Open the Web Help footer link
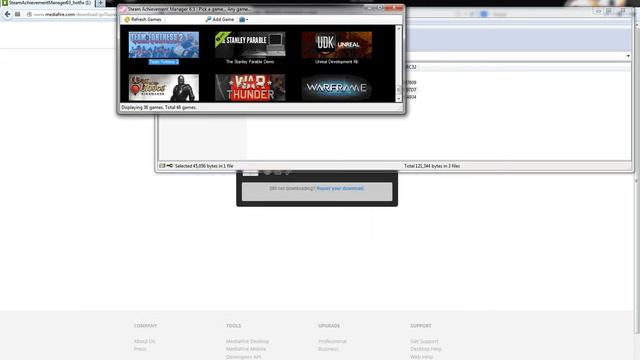640x360 pixels. tap(421, 357)
